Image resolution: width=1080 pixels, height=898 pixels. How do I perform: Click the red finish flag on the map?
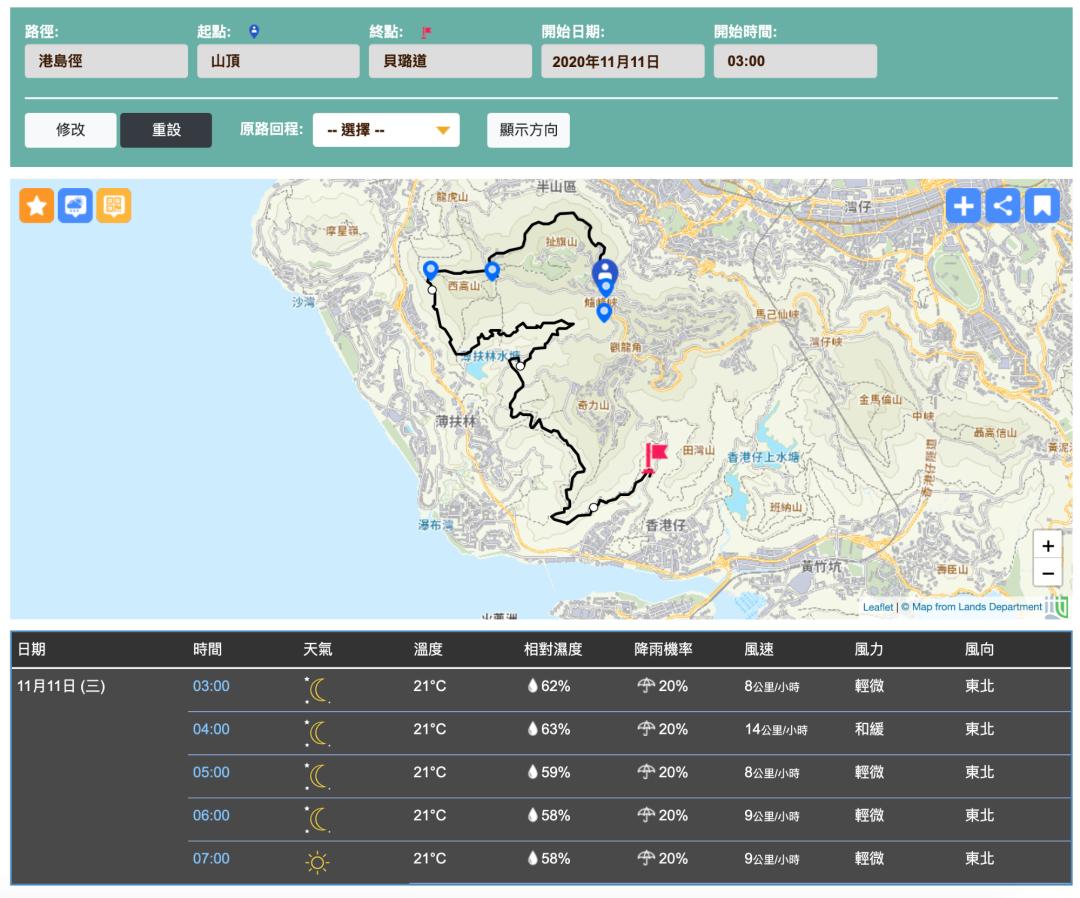coord(655,455)
